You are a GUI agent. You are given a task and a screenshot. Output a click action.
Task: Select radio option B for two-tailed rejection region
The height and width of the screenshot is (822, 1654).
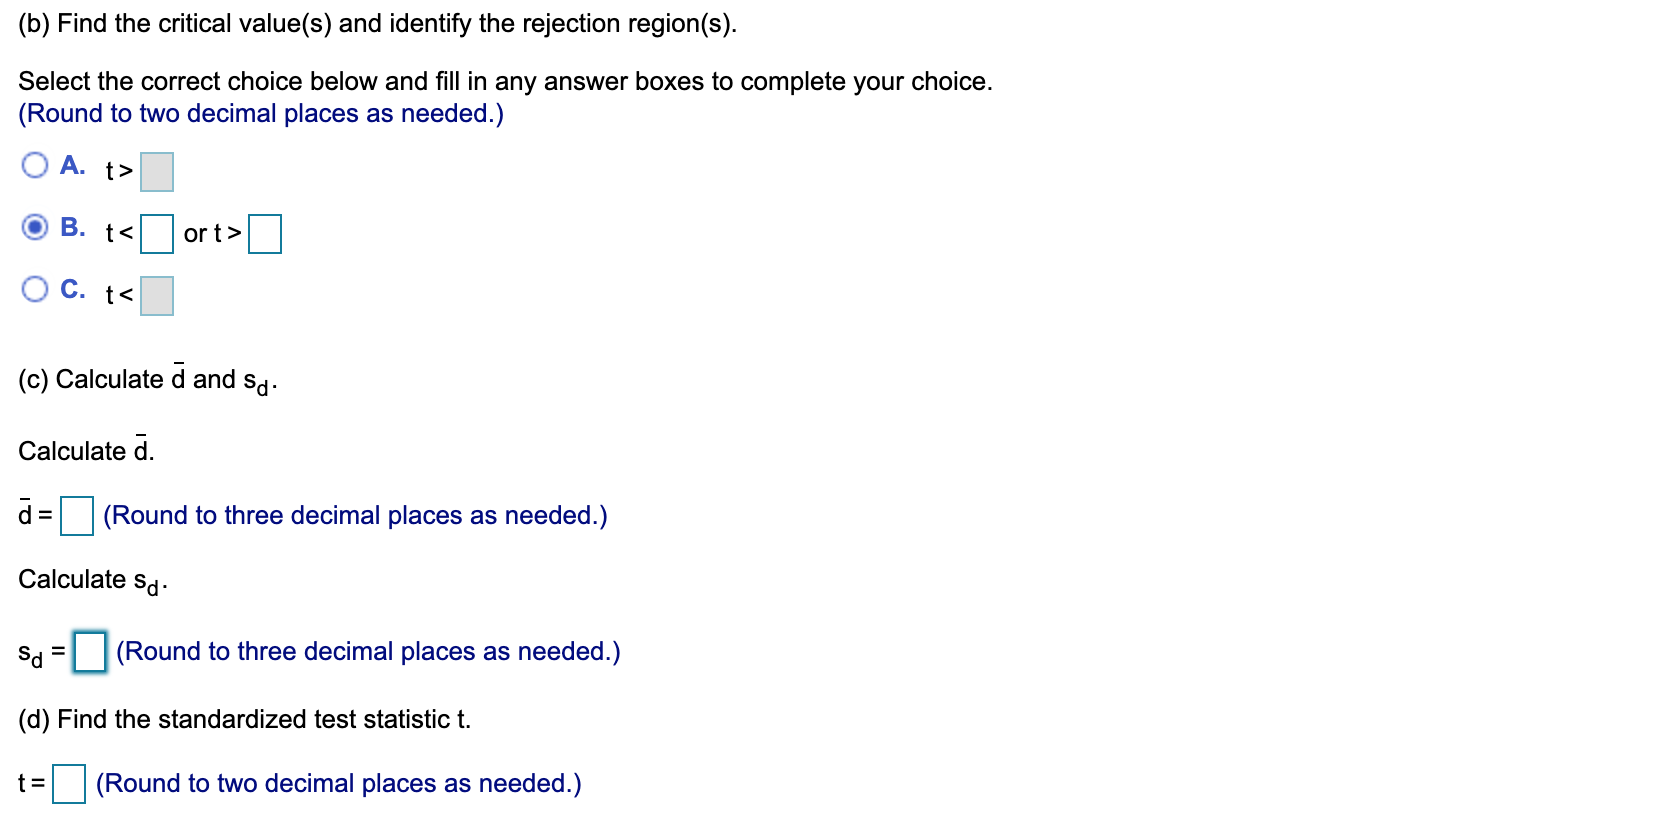point(35,228)
